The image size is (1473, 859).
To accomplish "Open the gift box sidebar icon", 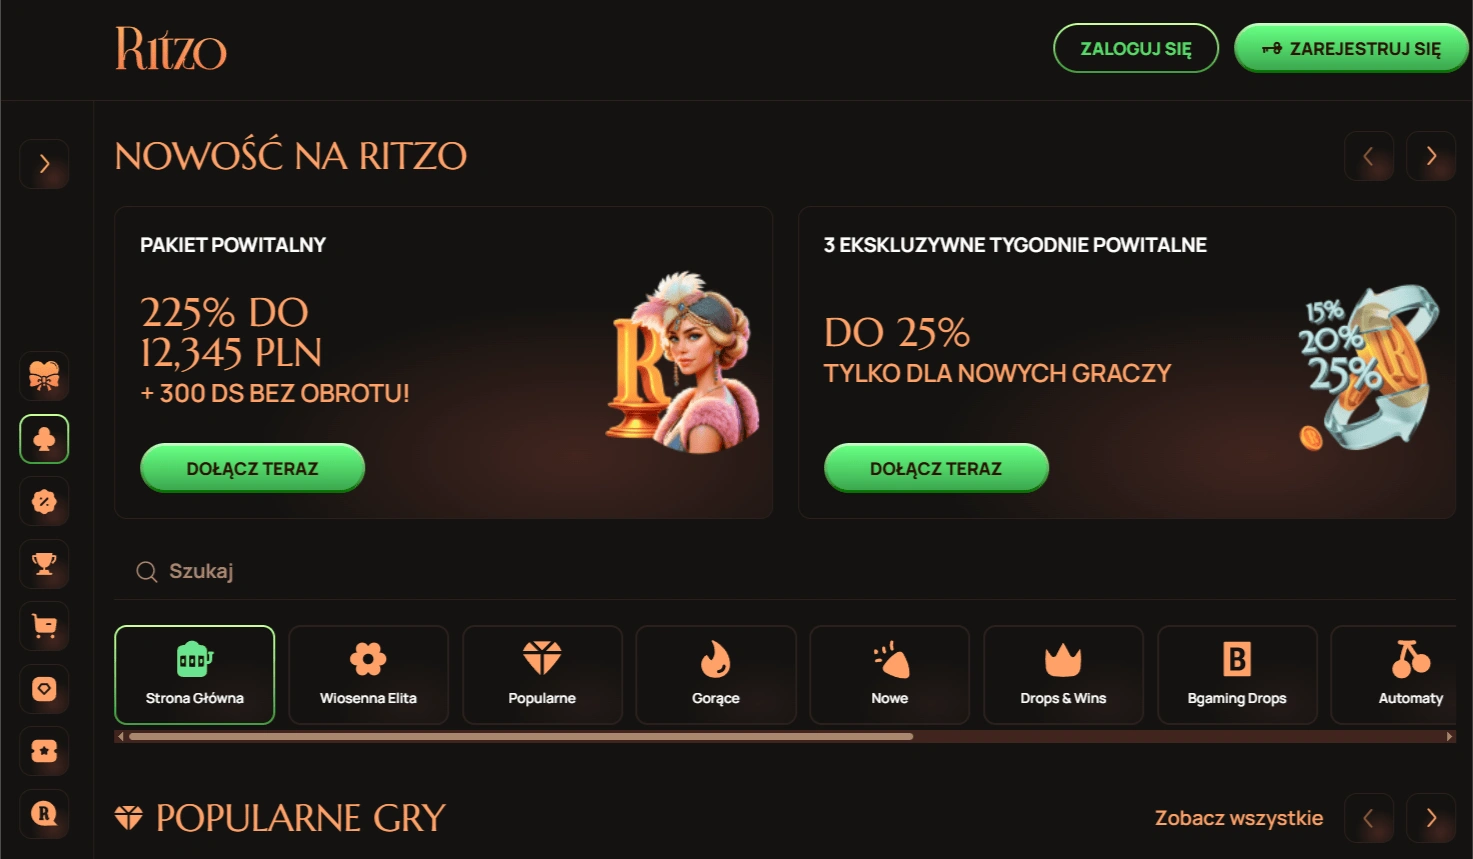I will [x=44, y=376].
